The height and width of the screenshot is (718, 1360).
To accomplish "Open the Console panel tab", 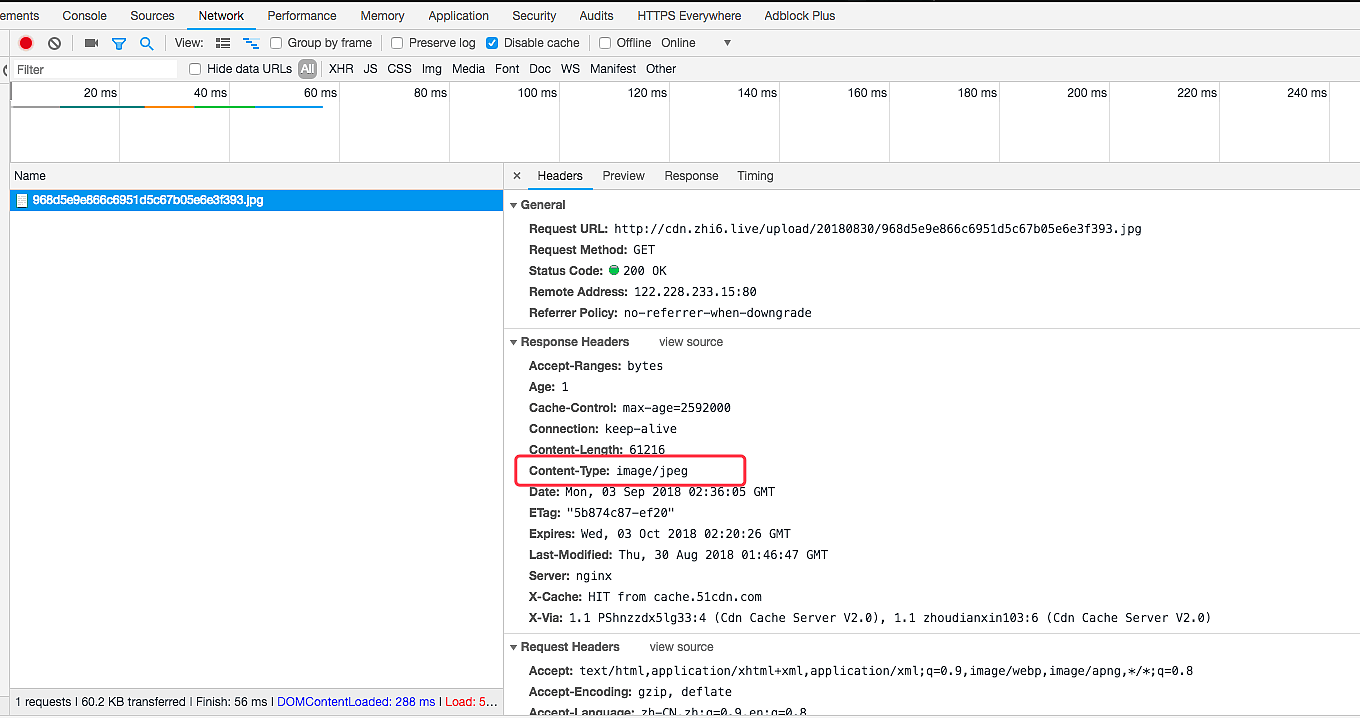I will click(x=84, y=16).
